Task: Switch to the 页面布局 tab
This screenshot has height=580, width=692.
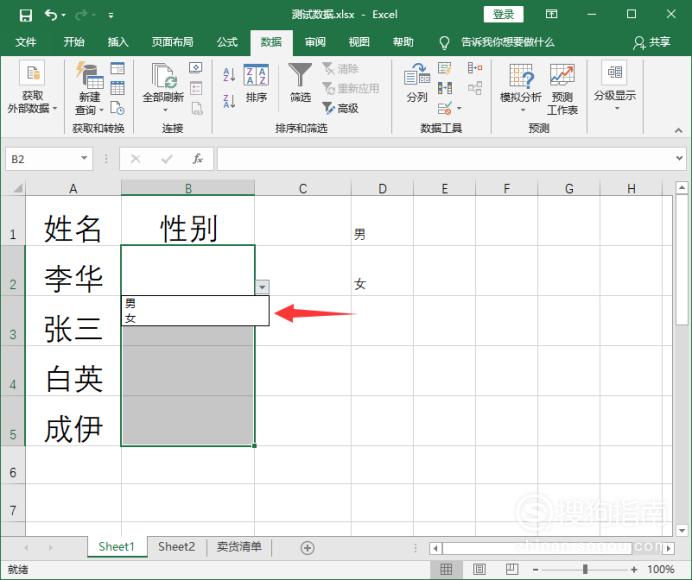Action: (x=173, y=42)
